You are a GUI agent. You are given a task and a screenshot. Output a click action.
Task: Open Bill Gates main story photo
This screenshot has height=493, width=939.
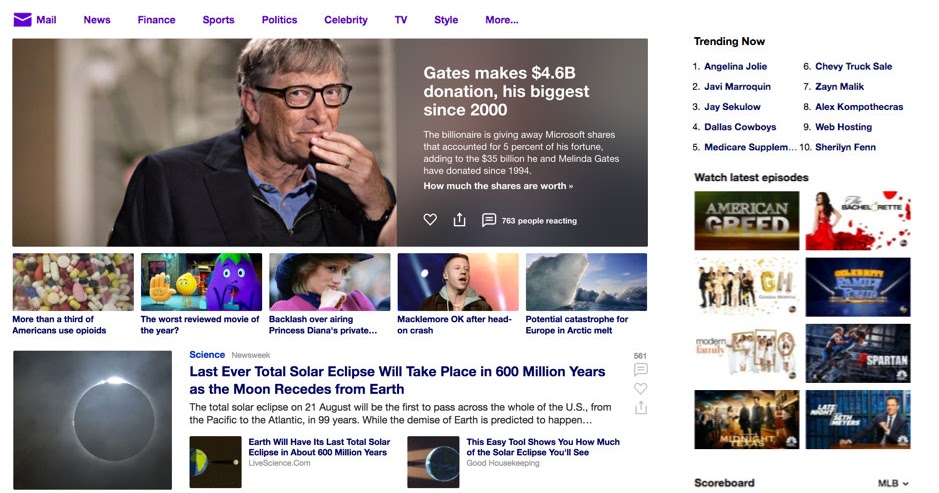(x=204, y=143)
